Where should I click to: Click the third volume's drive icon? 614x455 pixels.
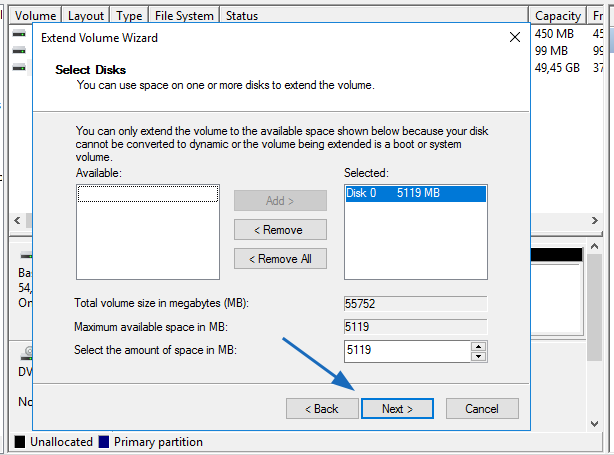coord(19,67)
